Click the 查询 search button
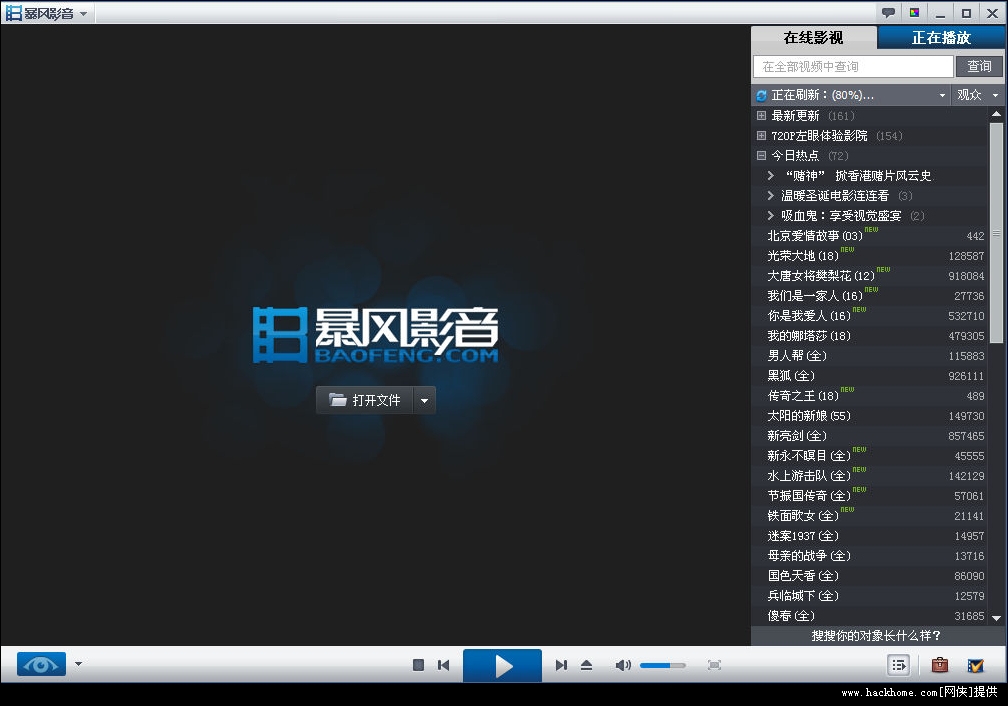The image size is (1008, 706). point(979,66)
